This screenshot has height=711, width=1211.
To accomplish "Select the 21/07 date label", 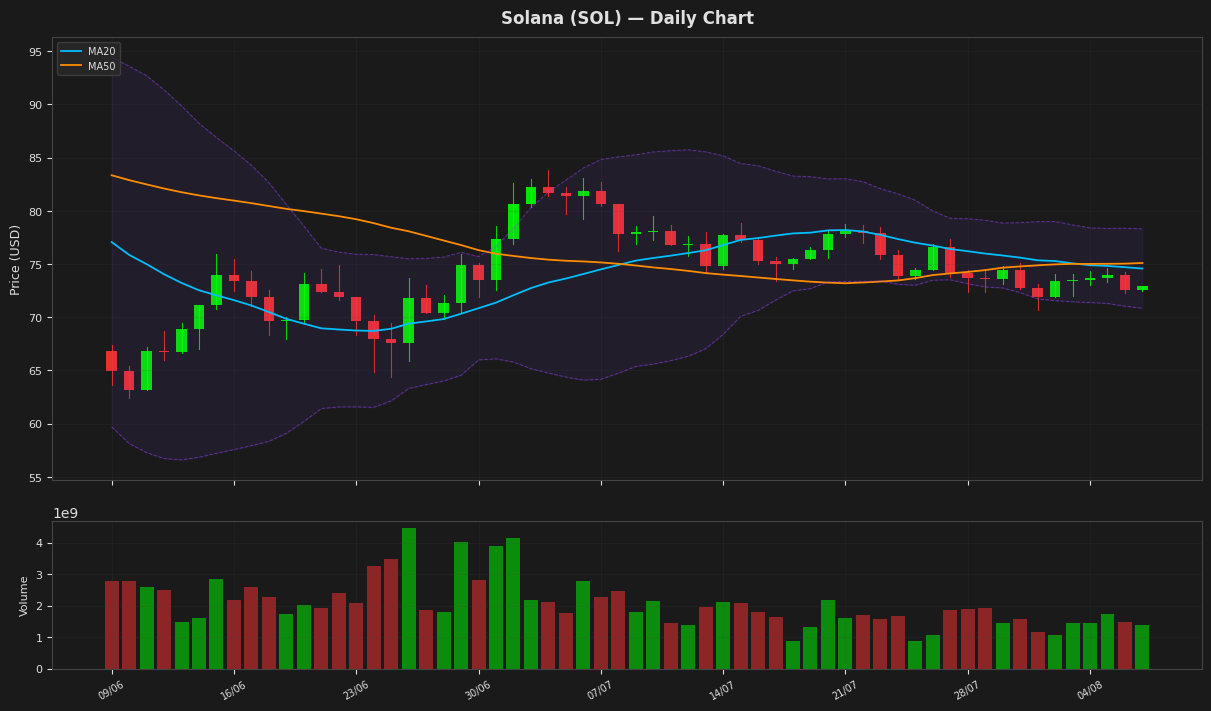I will [x=844, y=691].
